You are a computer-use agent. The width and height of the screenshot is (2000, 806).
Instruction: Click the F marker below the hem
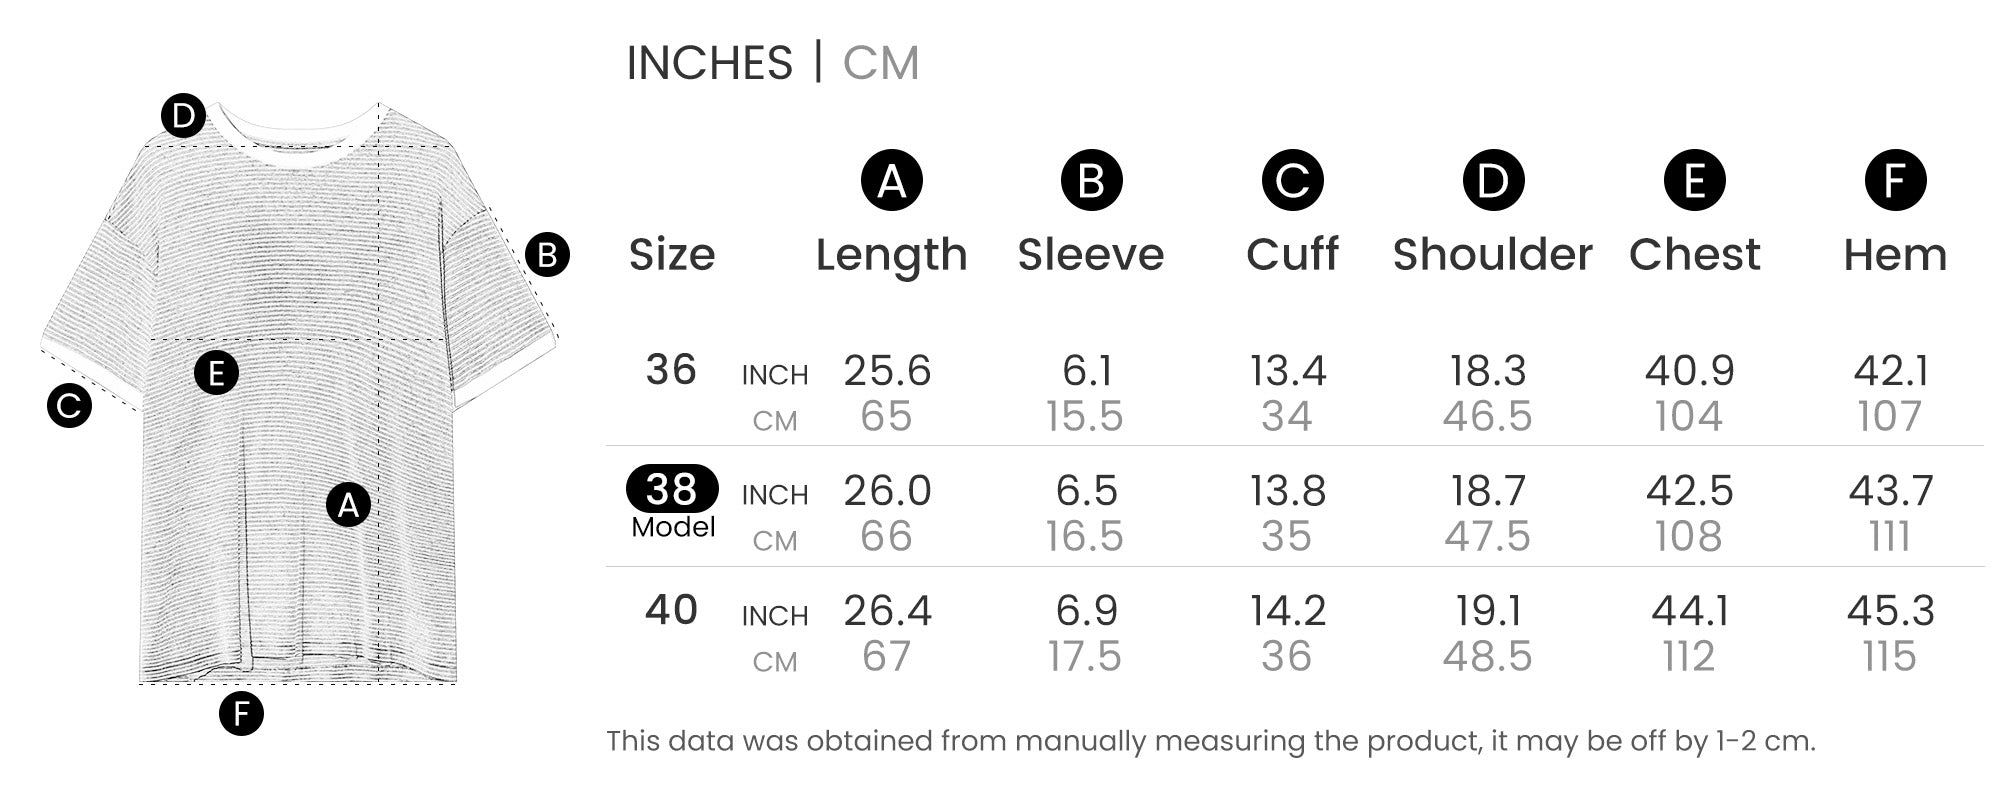240,714
